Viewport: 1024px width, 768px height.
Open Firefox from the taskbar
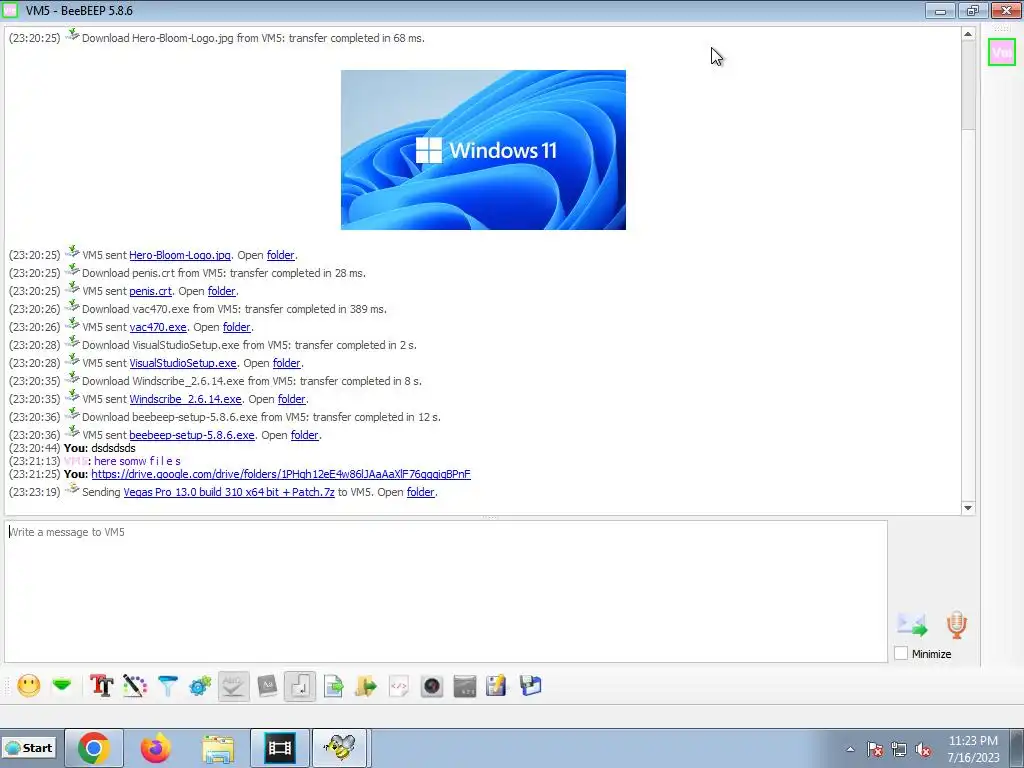pos(155,748)
